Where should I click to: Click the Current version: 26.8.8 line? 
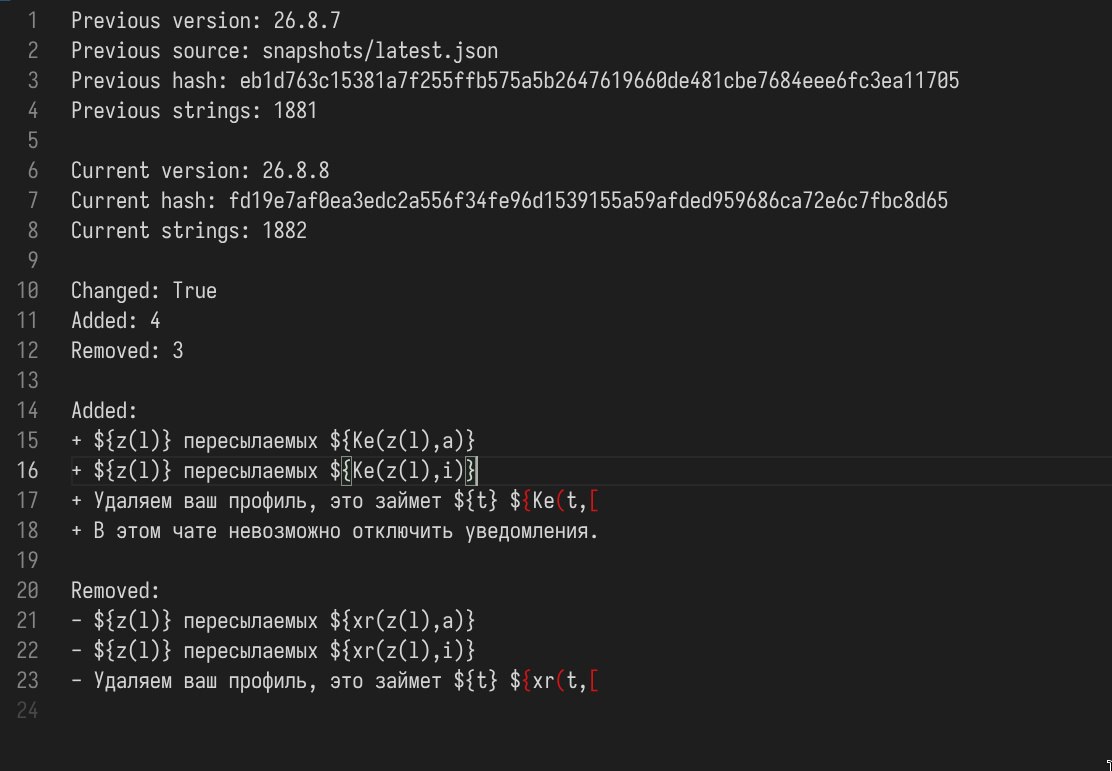[x=200, y=171]
